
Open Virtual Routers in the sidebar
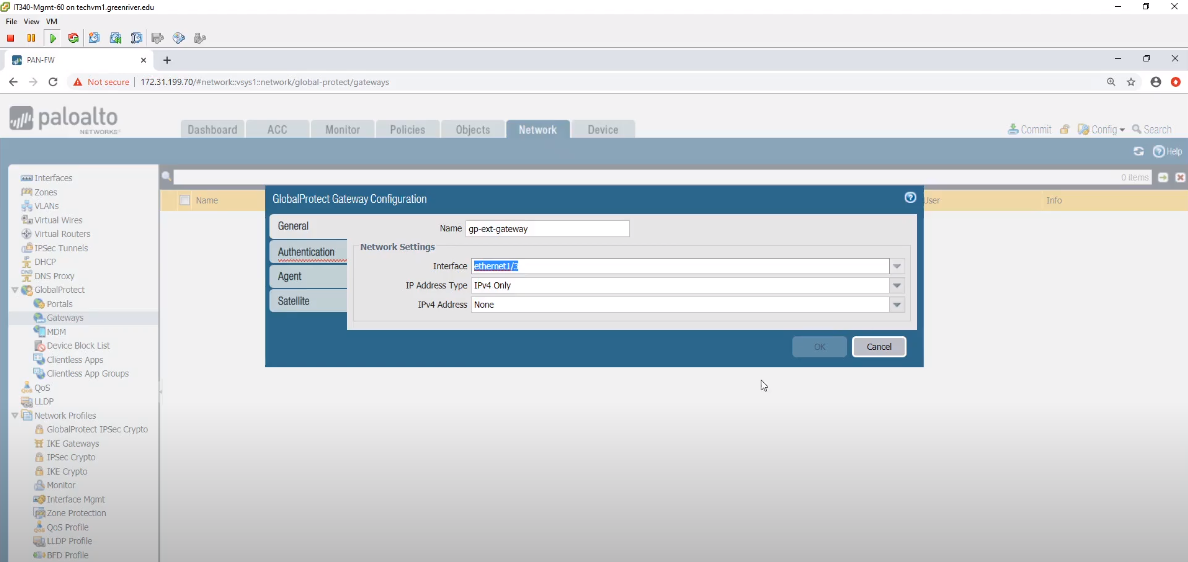pyautogui.click(x=62, y=234)
